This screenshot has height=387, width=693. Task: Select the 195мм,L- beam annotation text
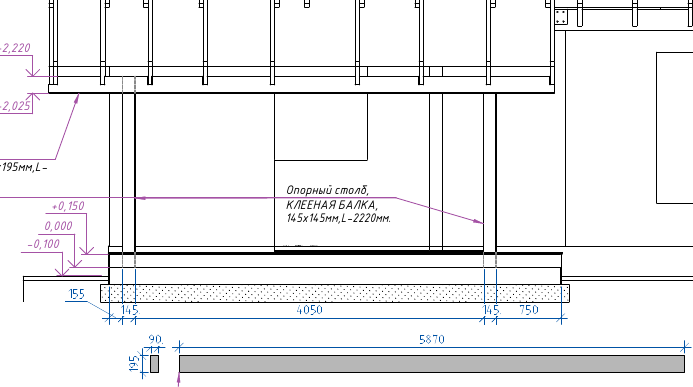23,167
